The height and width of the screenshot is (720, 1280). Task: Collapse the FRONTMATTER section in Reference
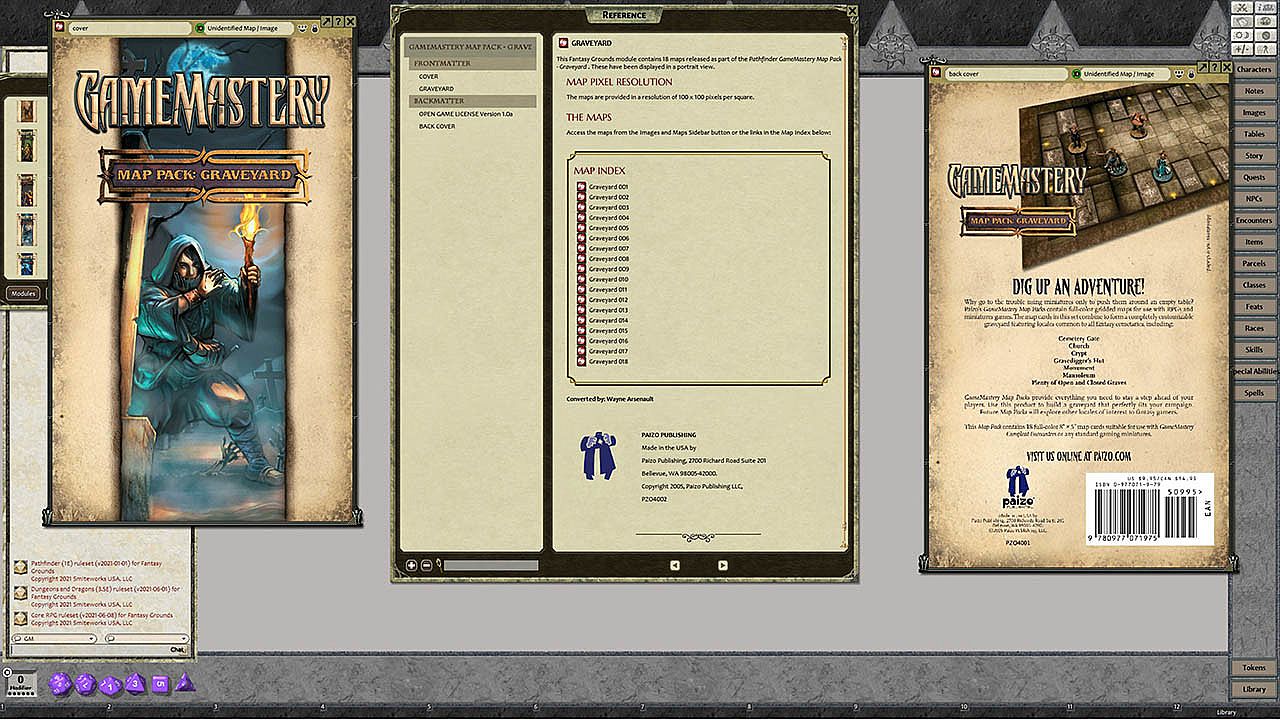tap(471, 63)
